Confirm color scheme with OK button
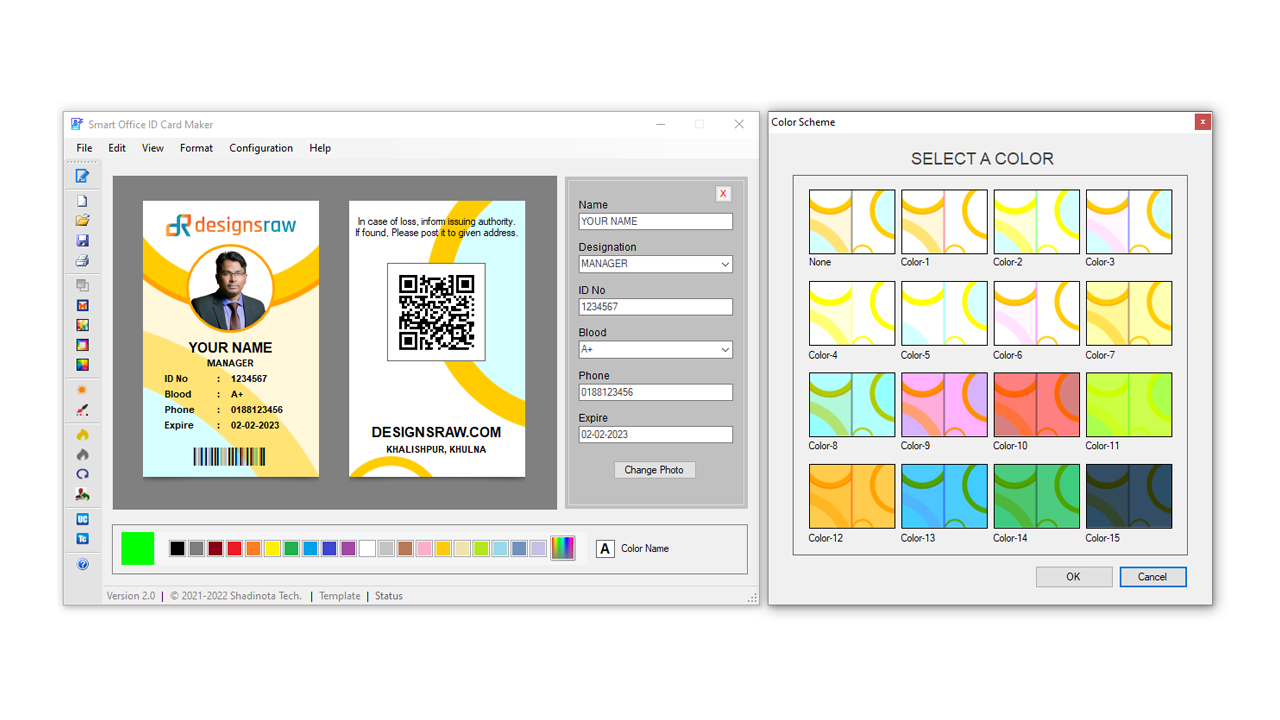Screen dimensions: 1280x720 [1073, 576]
